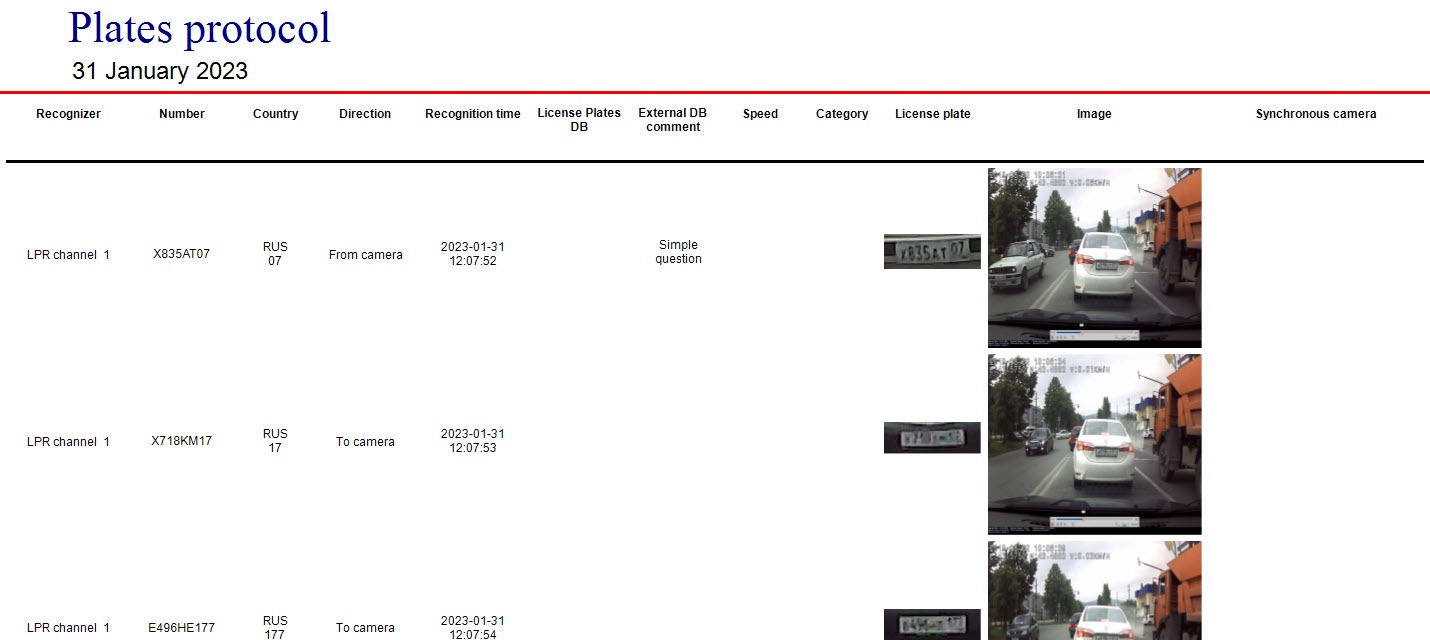Click the Recognizer column header
This screenshot has width=1430, height=640.
(x=68, y=114)
